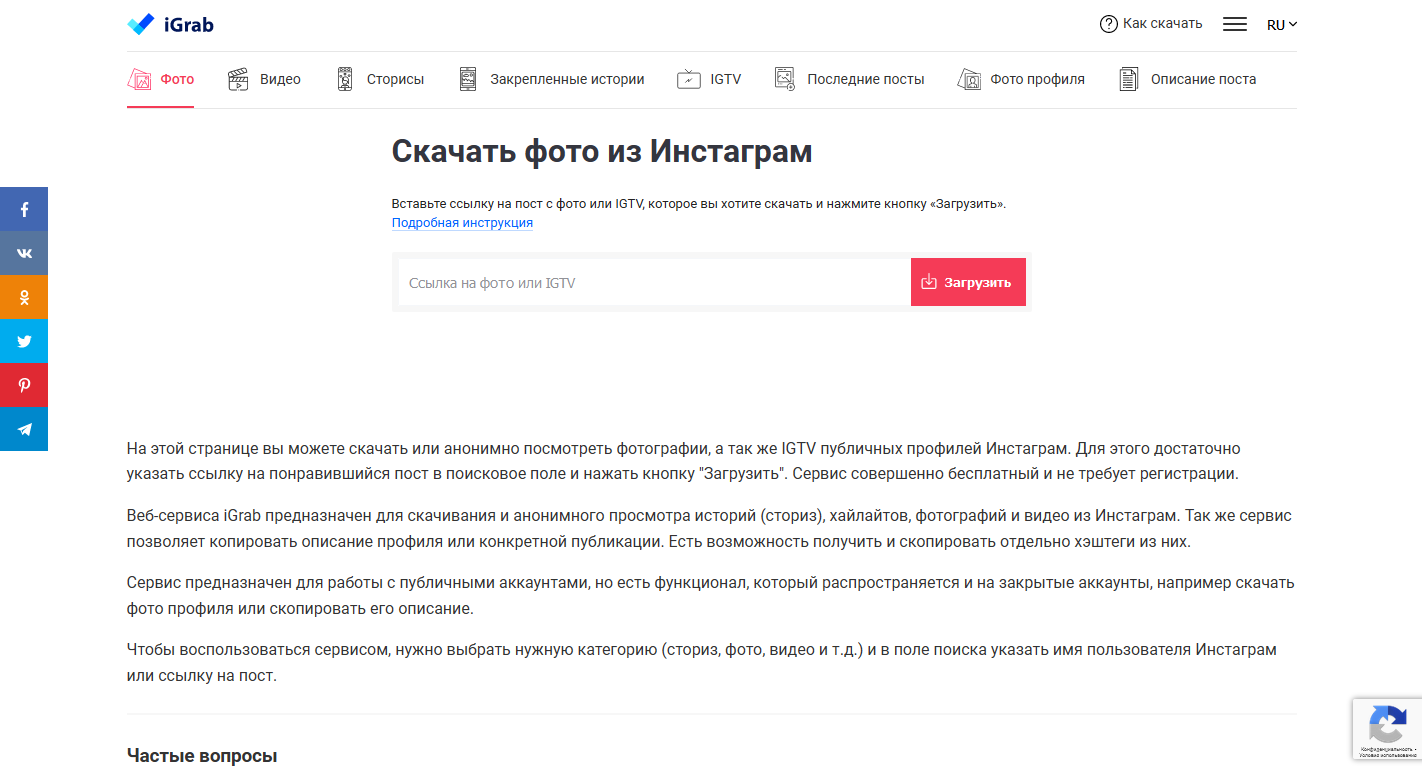
Task: Click the iGrab brand name text
Action: click(x=189, y=25)
